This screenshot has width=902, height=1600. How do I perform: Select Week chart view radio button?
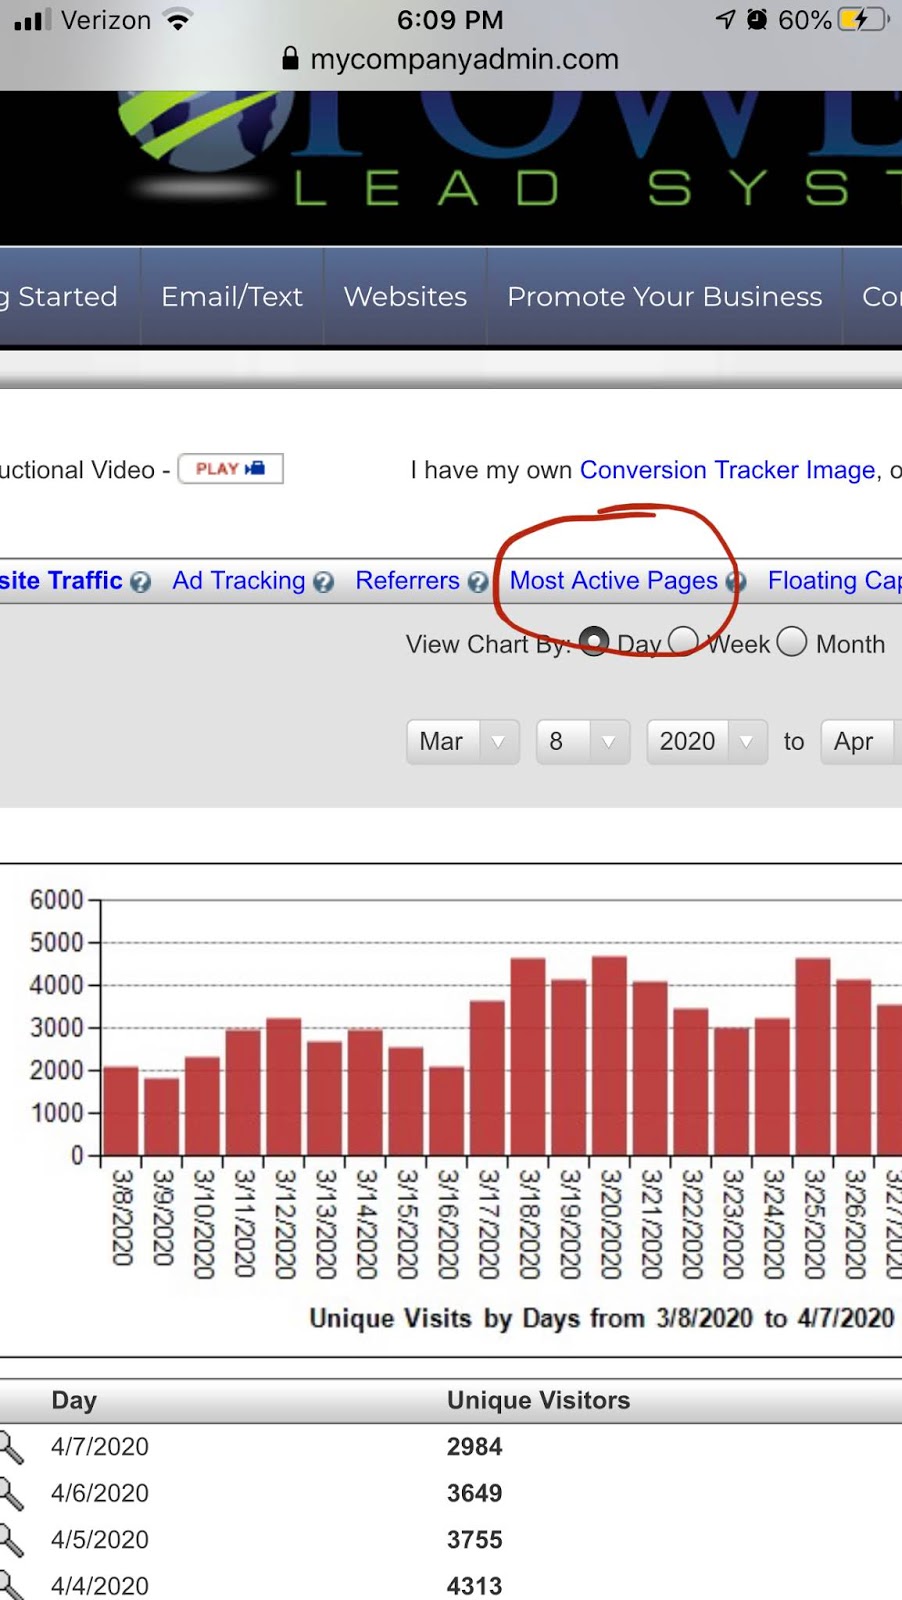[x=683, y=641]
